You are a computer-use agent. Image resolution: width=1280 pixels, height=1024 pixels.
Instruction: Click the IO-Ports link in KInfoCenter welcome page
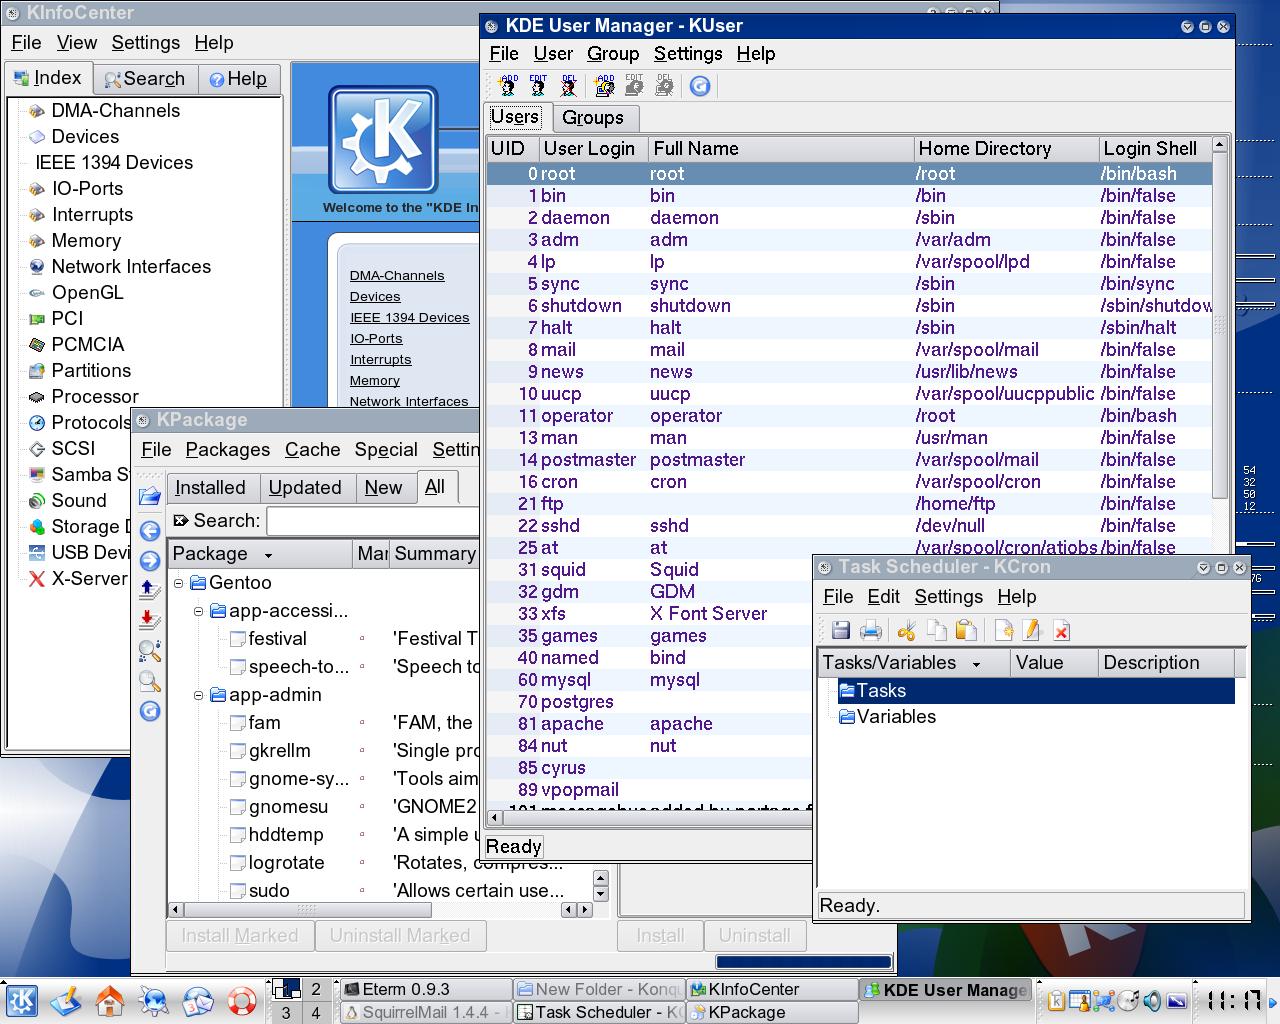(x=376, y=338)
